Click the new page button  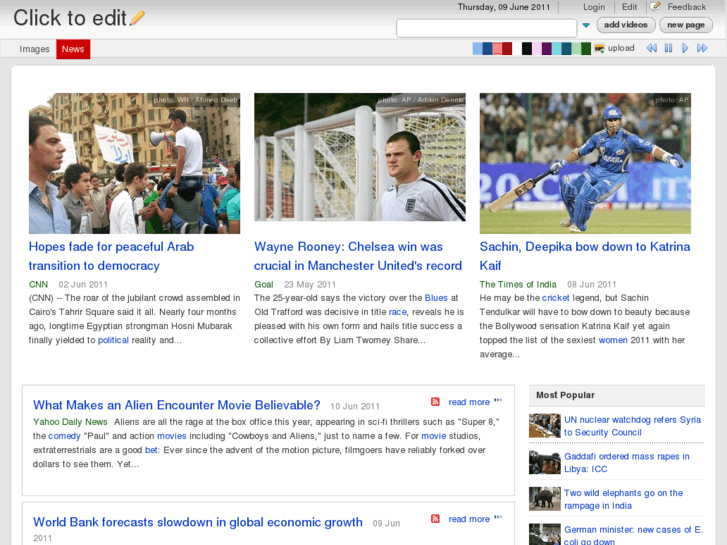tap(686, 25)
